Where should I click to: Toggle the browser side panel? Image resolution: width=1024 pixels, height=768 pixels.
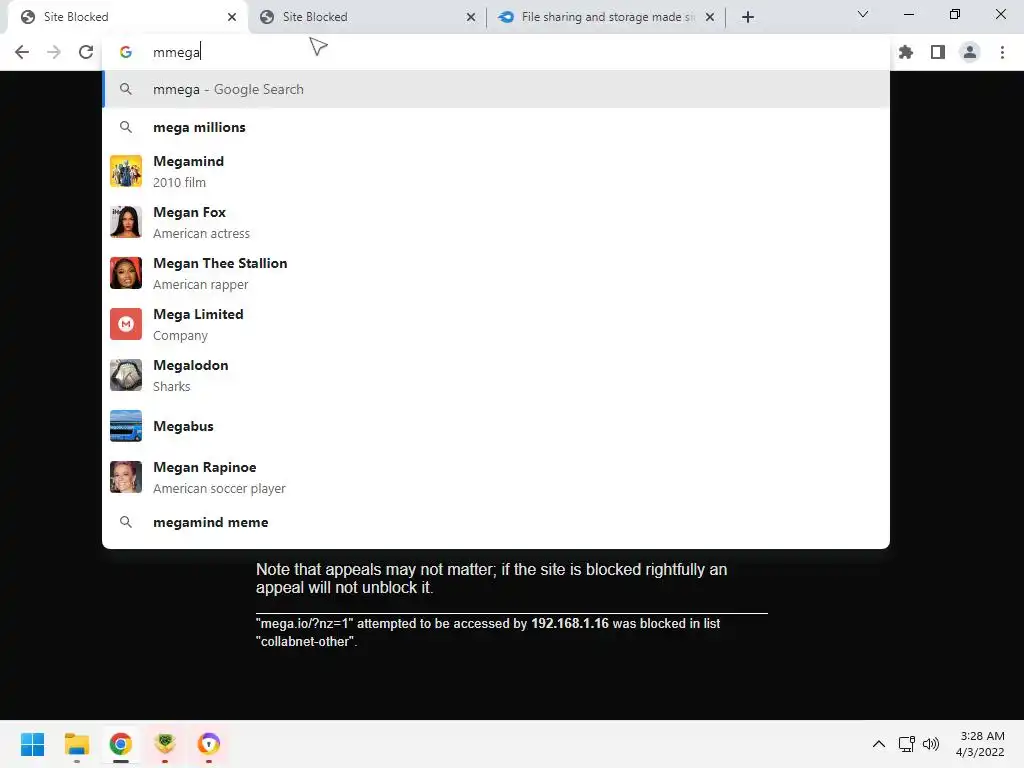pyautogui.click(x=938, y=52)
